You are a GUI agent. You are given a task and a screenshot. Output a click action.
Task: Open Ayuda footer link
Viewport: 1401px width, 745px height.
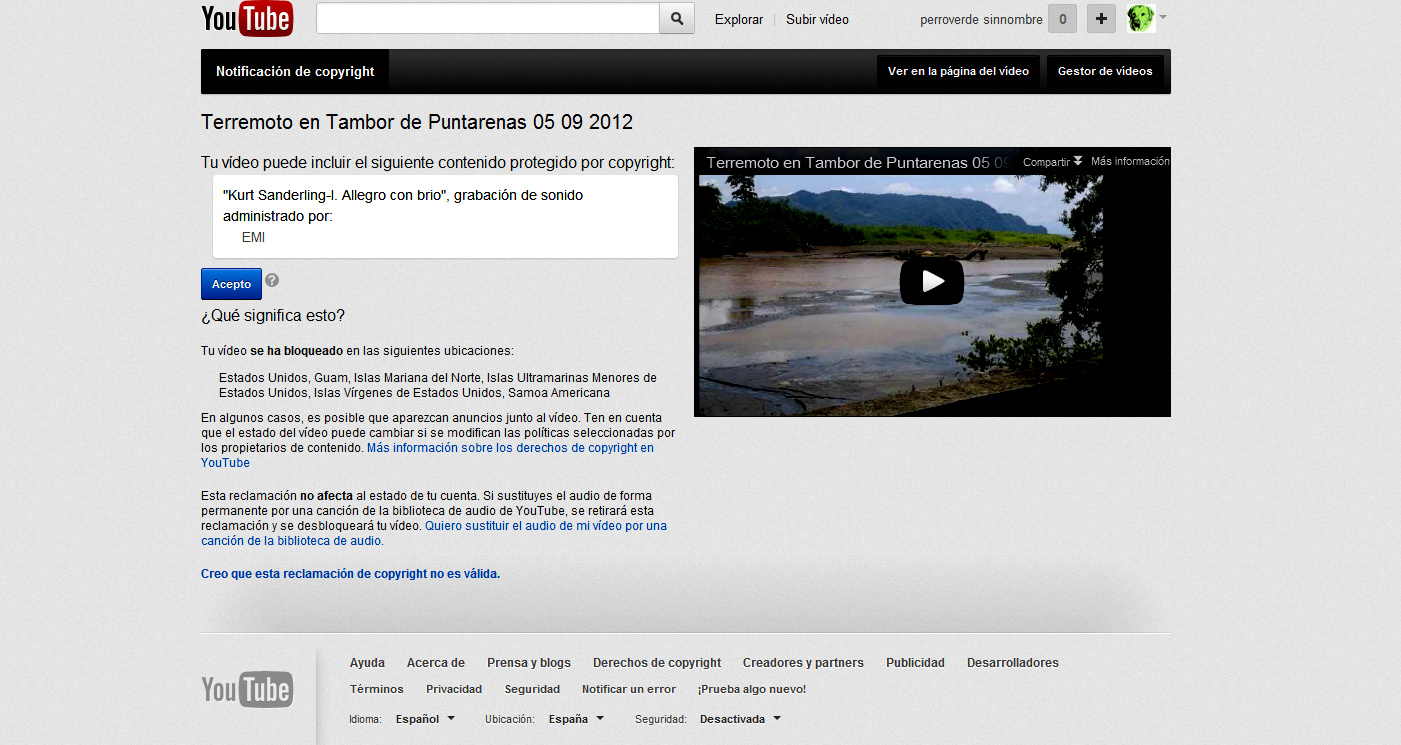point(367,663)
